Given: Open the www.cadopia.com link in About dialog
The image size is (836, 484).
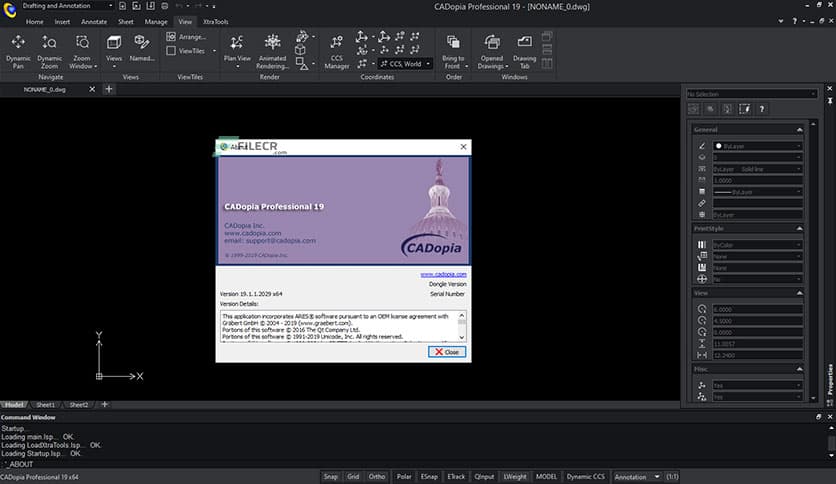Looking at the screenshot, I should click(443, 275).
